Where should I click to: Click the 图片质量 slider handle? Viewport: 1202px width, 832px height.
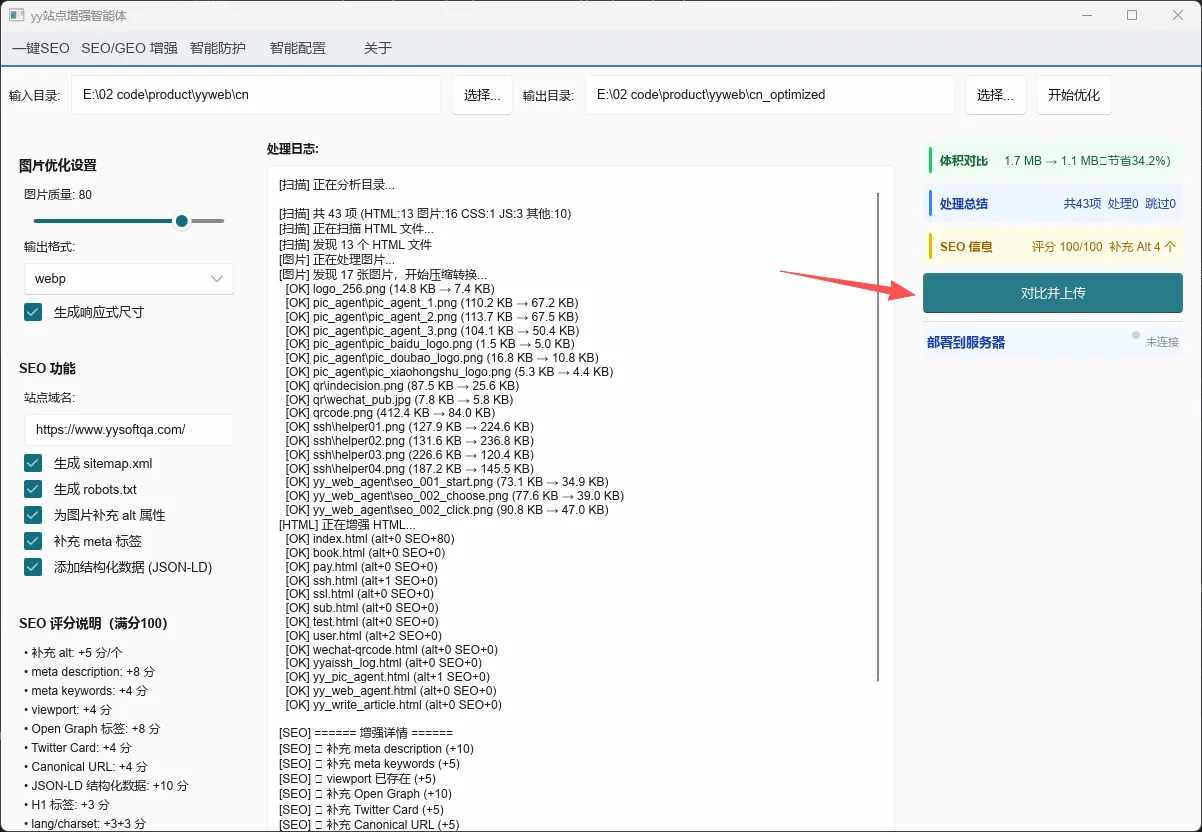coord(182,221)
